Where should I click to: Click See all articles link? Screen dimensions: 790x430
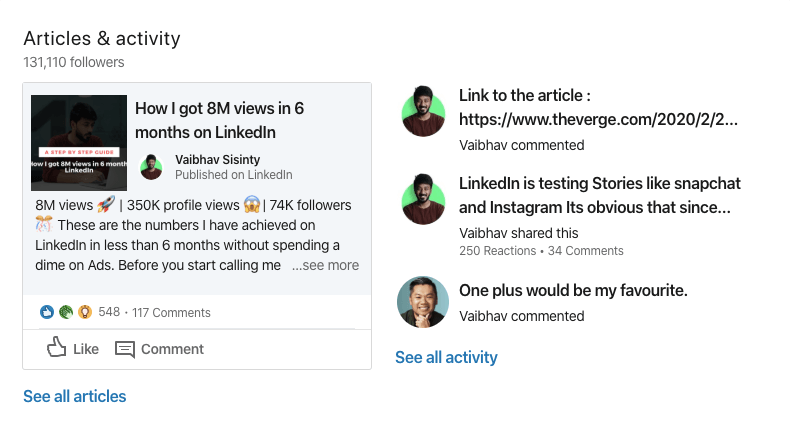point(75,396)
